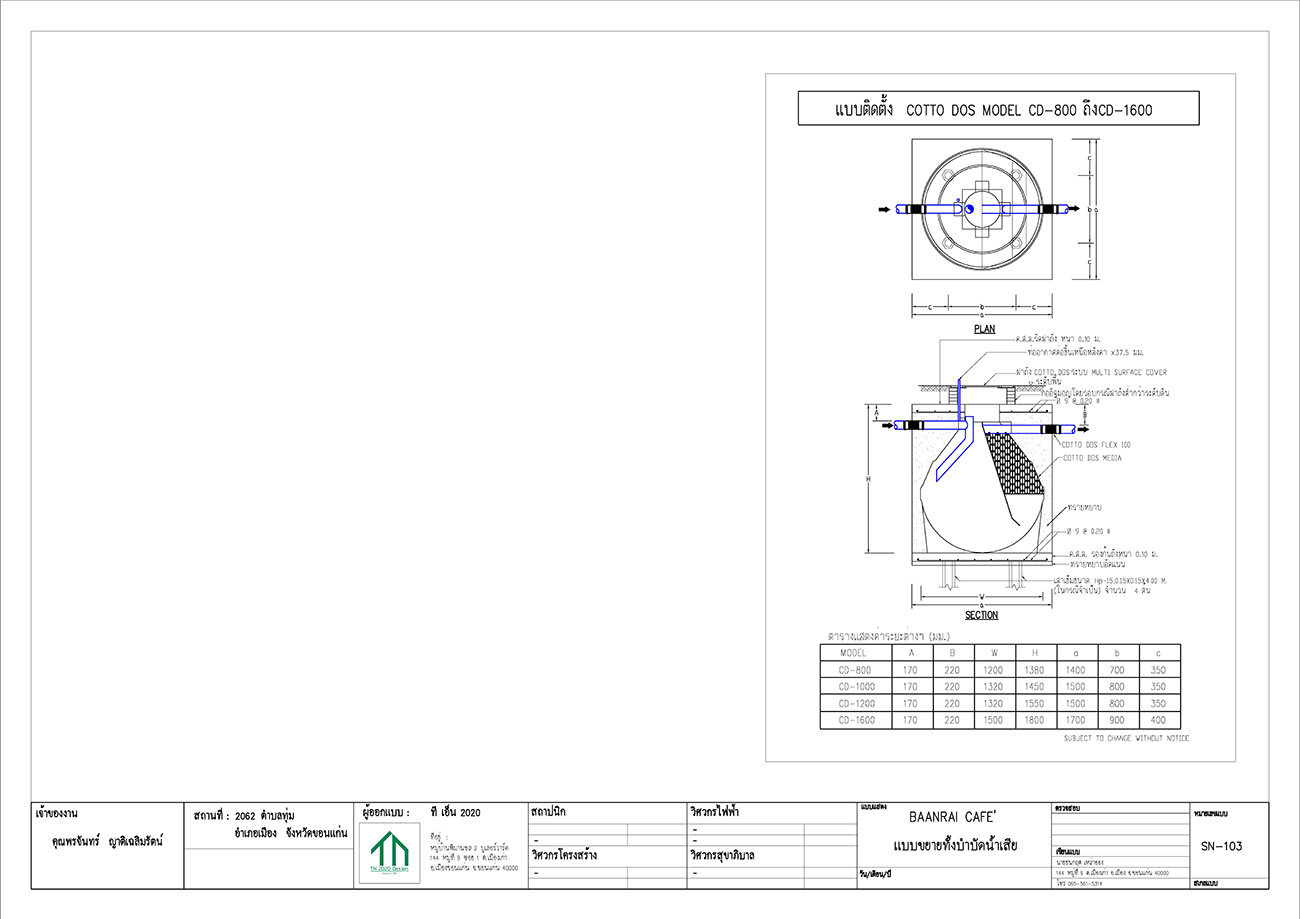Select the underlined 'PLAN' label
The width and height of the screenshot is (1300, 919).
pyautogui.click(x=984, y=328)
